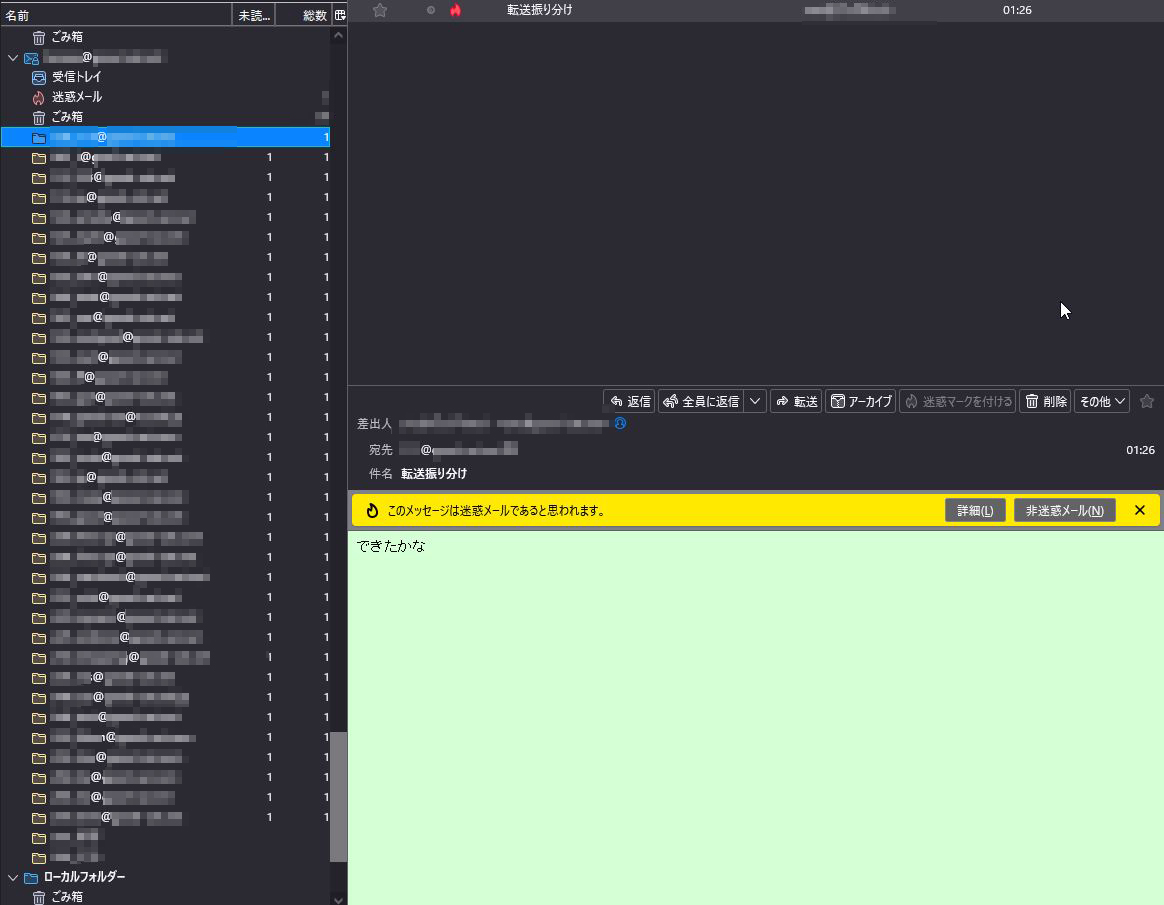
Task: Dismiss the yellow junk notification bar
Action: point(1139,510)
